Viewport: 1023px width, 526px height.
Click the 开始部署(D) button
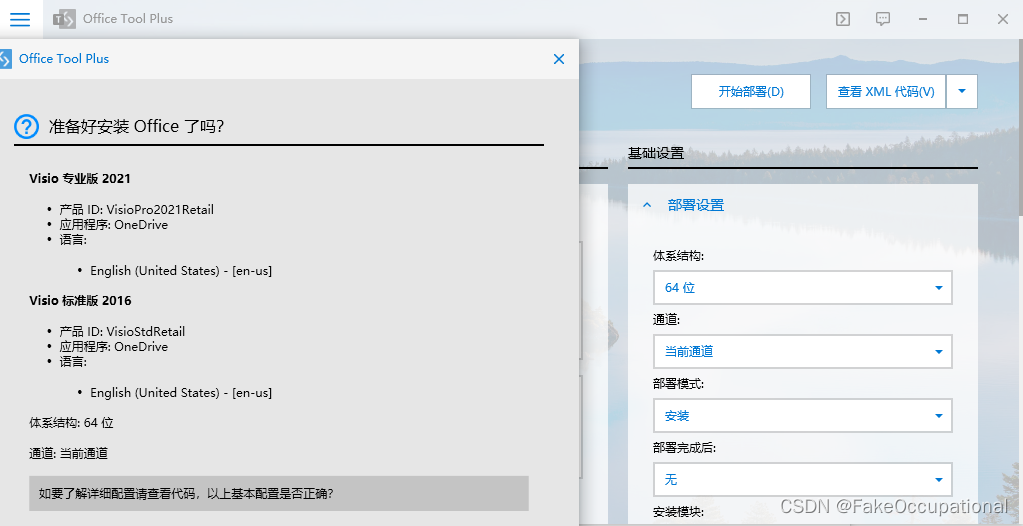[751, 91]
